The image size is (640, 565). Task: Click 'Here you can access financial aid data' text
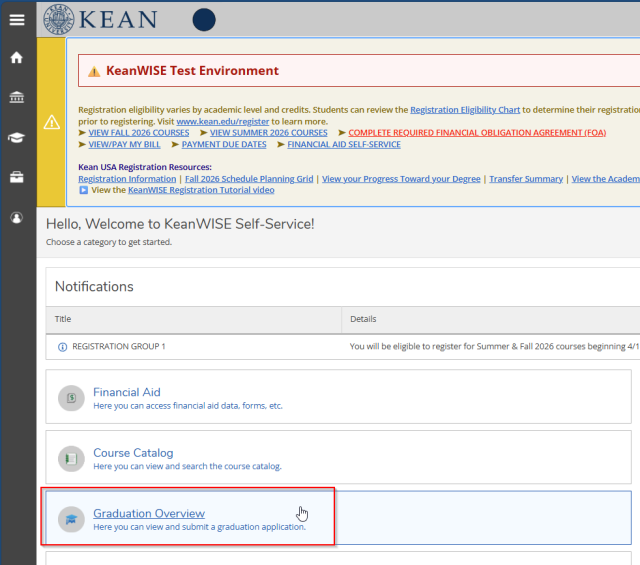(x=188, y=406)
